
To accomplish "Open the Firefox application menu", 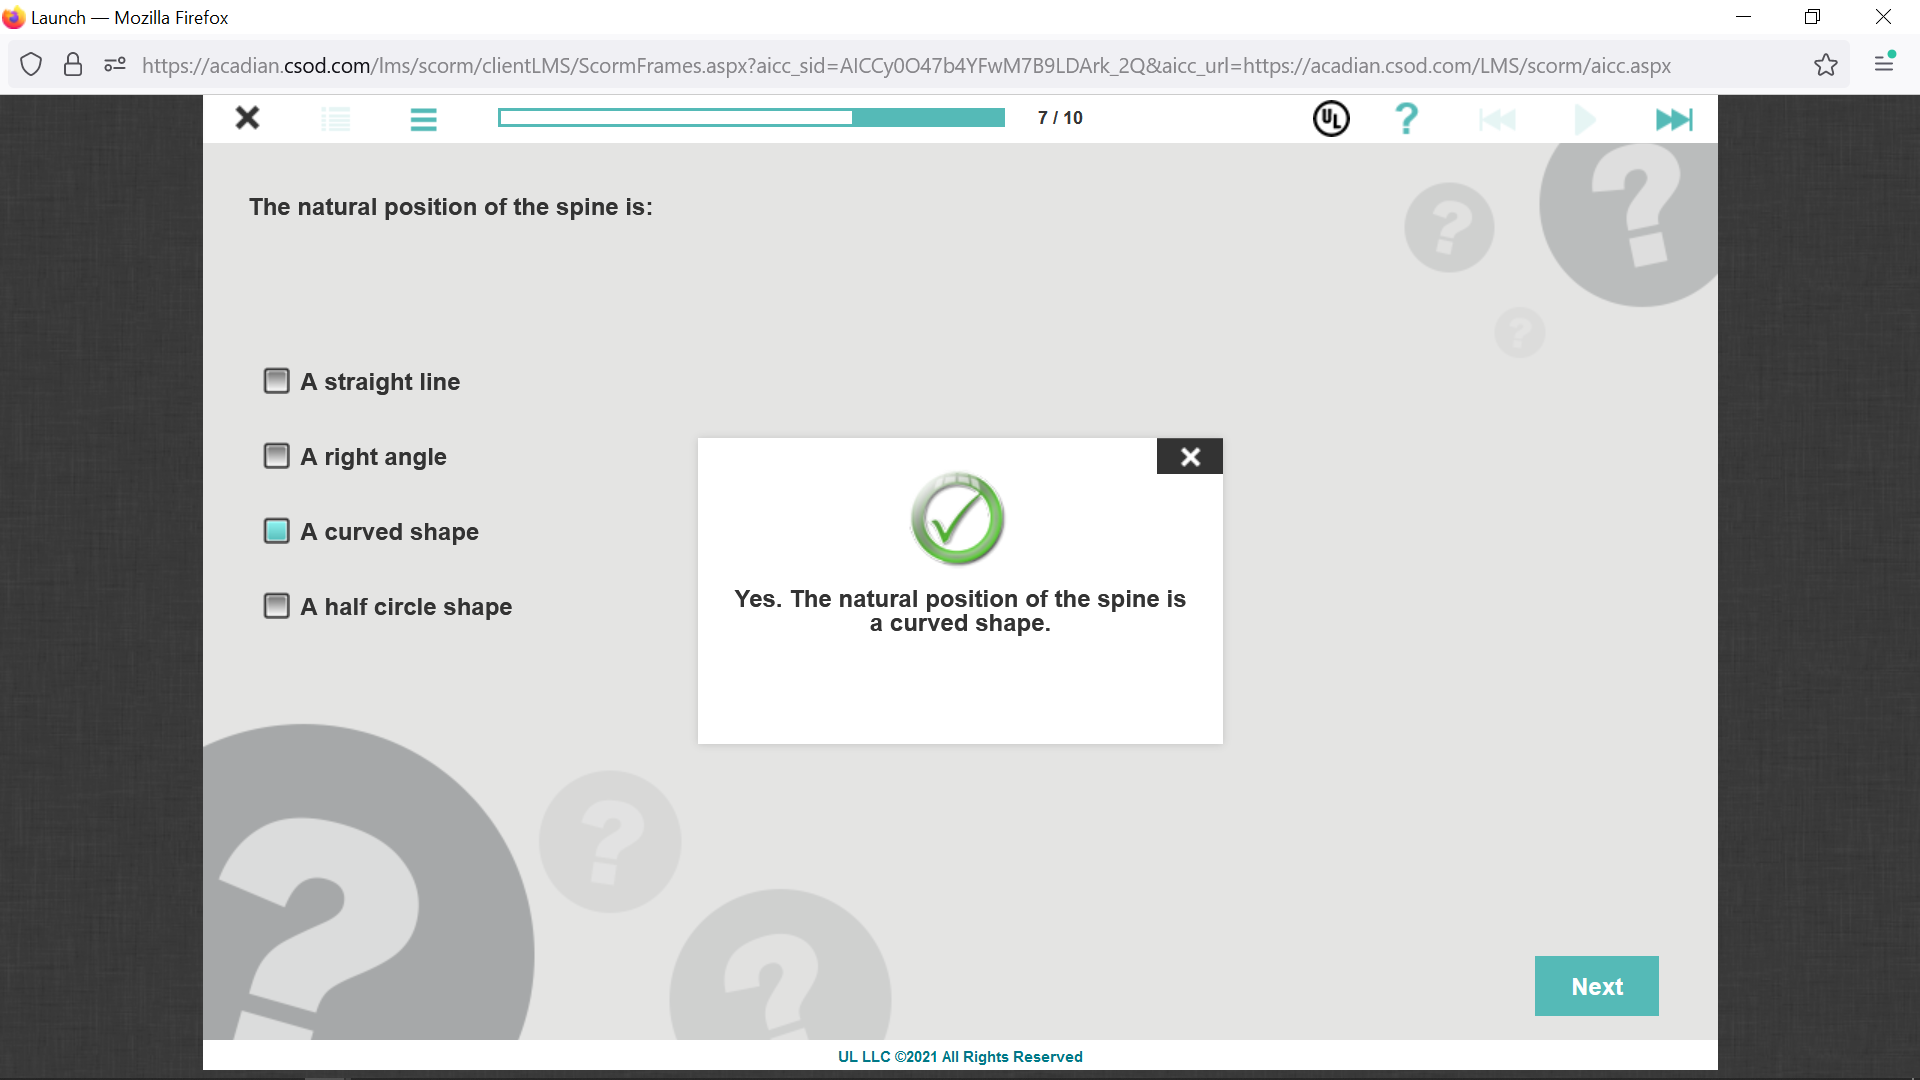I will click(1884, 64).
